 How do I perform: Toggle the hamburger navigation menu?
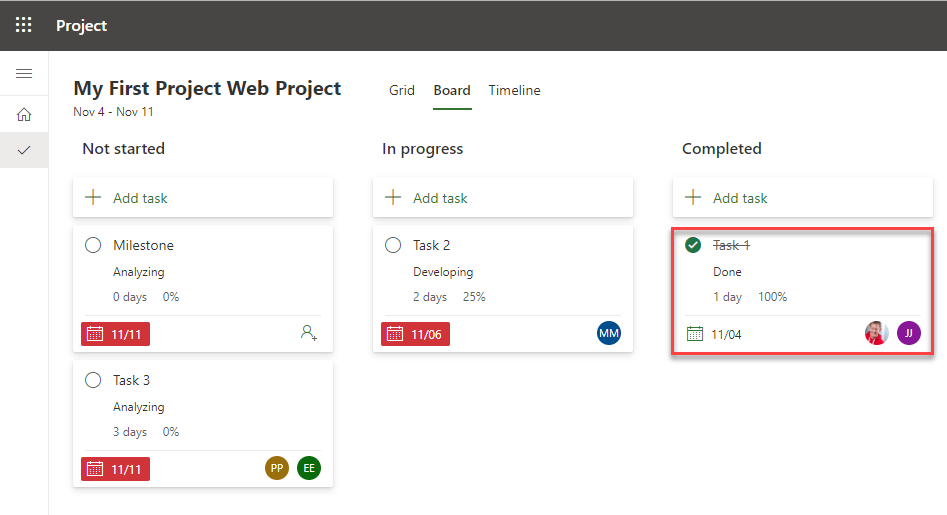24,74
